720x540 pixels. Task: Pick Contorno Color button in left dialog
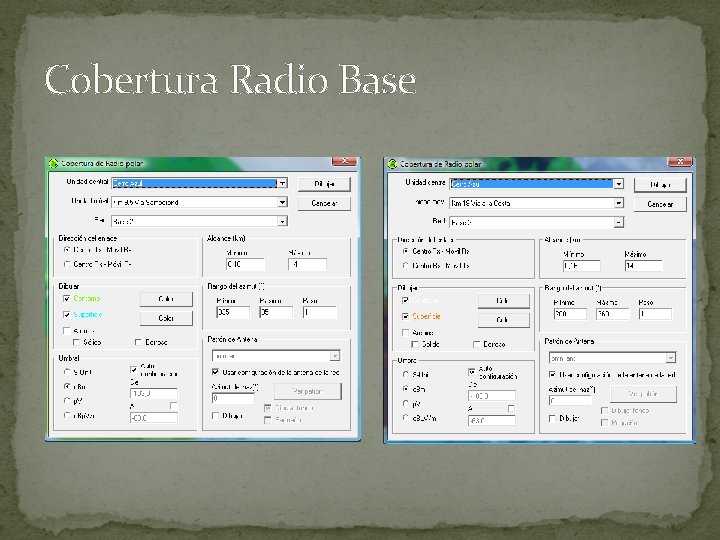tap(166, 299)
